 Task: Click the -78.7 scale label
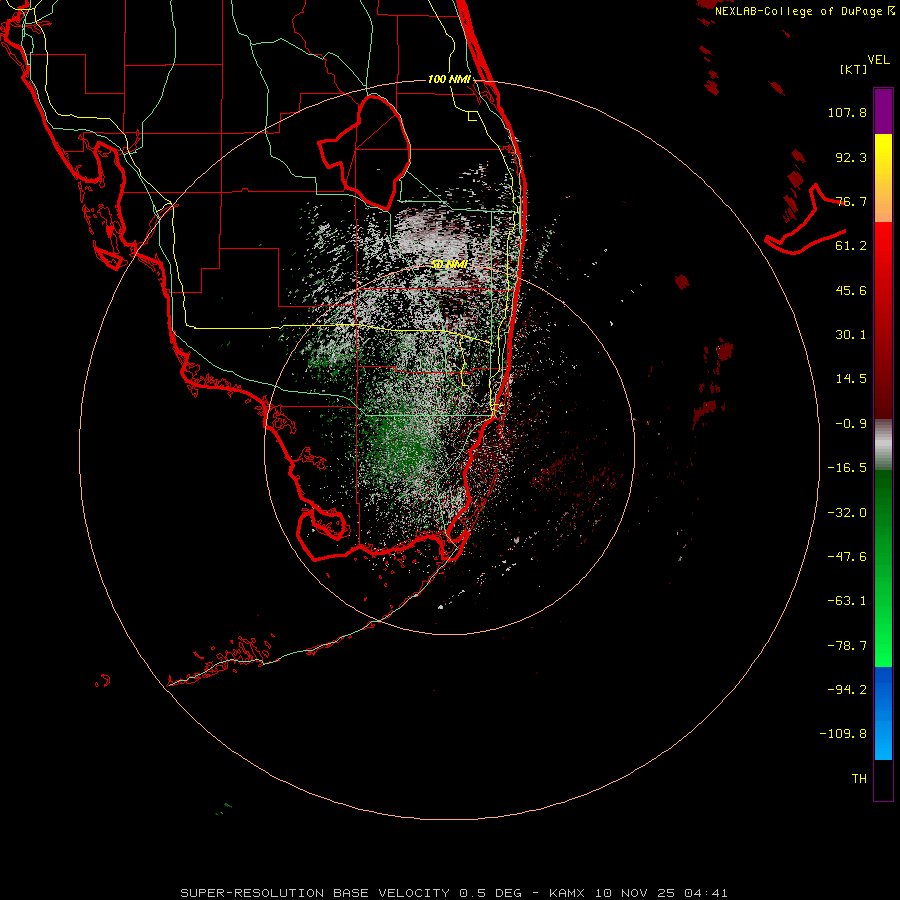click(x=847, y=646)
